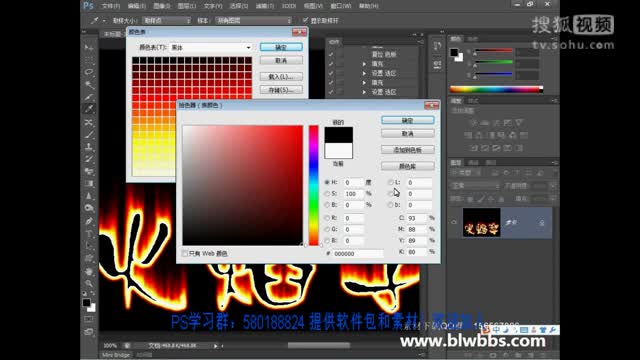Open the 颜色表 preset dropdown
640x360 pixels.
click(211, 47)
